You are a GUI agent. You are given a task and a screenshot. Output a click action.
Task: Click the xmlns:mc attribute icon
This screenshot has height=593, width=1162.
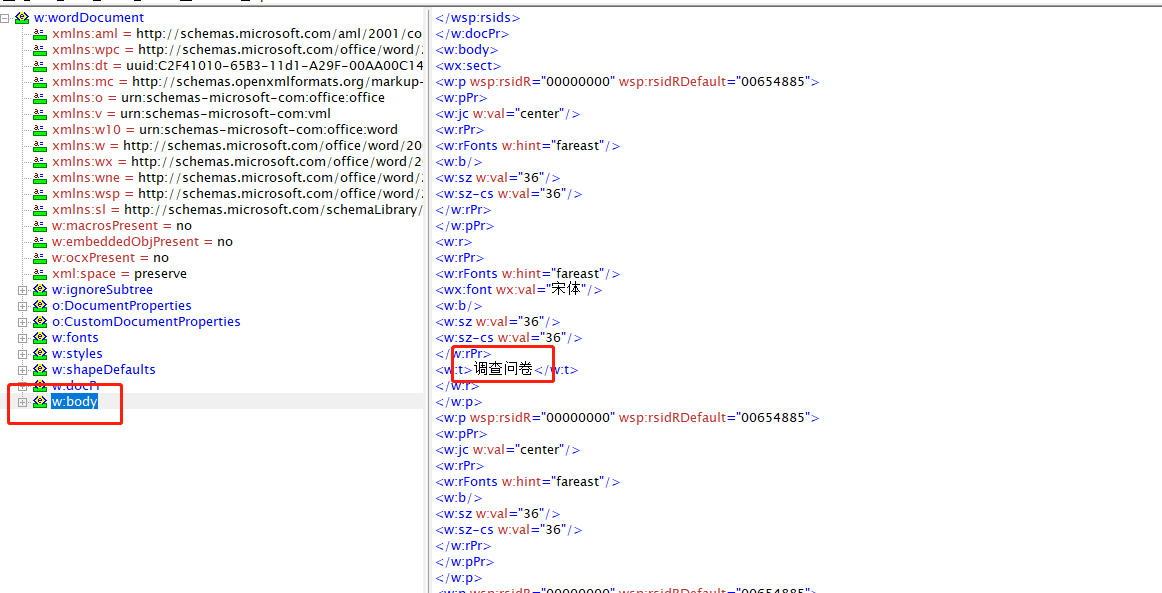tap(40, 82)
